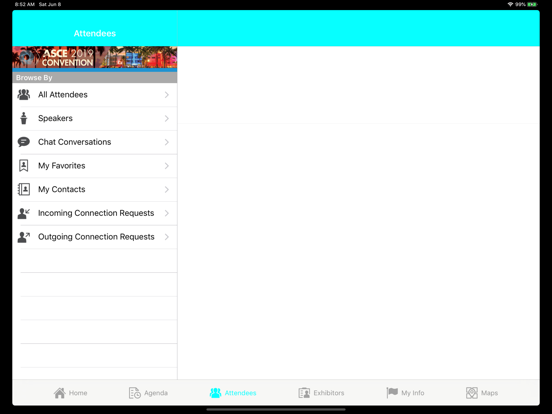552x414 pixels.
Task: View Chat Conversations
Action: 95,142
